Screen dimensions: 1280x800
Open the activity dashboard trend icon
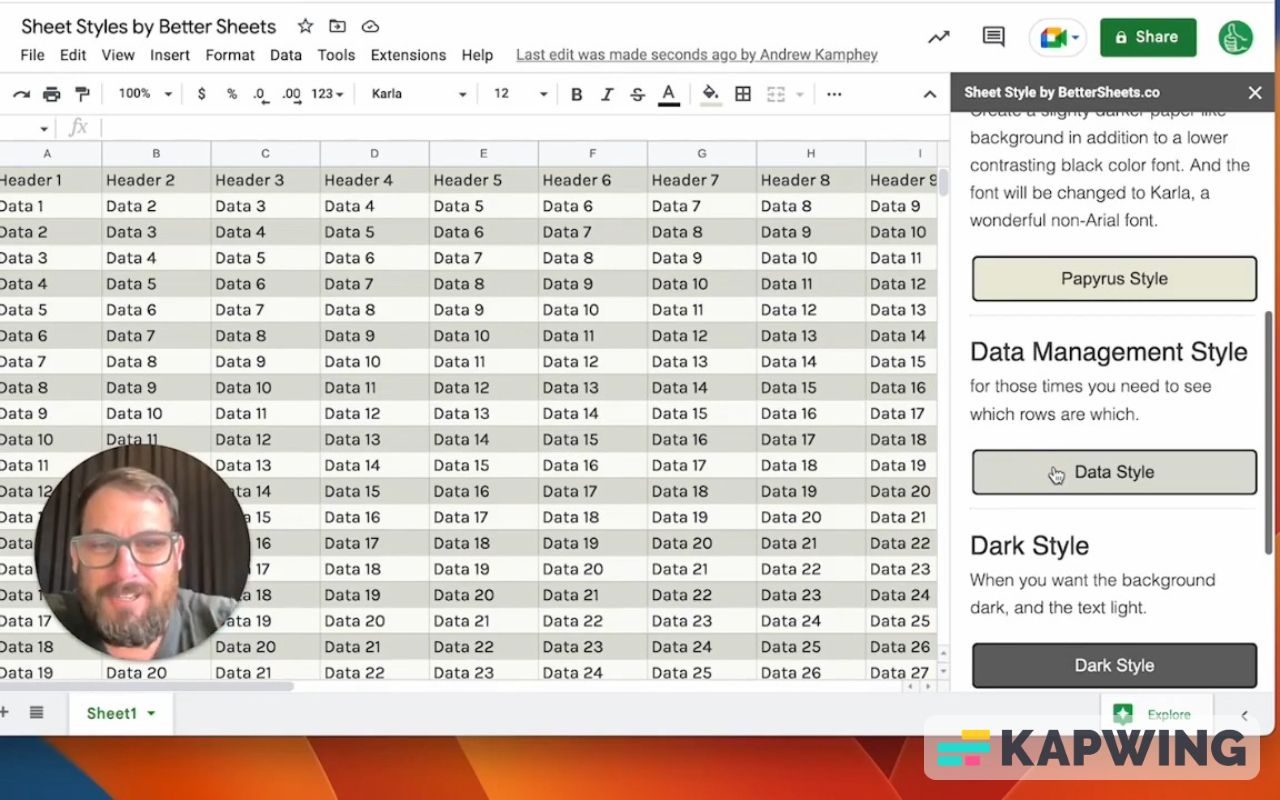(938, 37)
